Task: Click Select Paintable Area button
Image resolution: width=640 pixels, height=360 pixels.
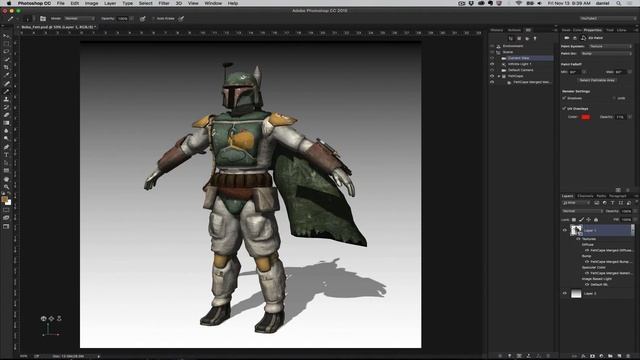Action: [597, 80]
